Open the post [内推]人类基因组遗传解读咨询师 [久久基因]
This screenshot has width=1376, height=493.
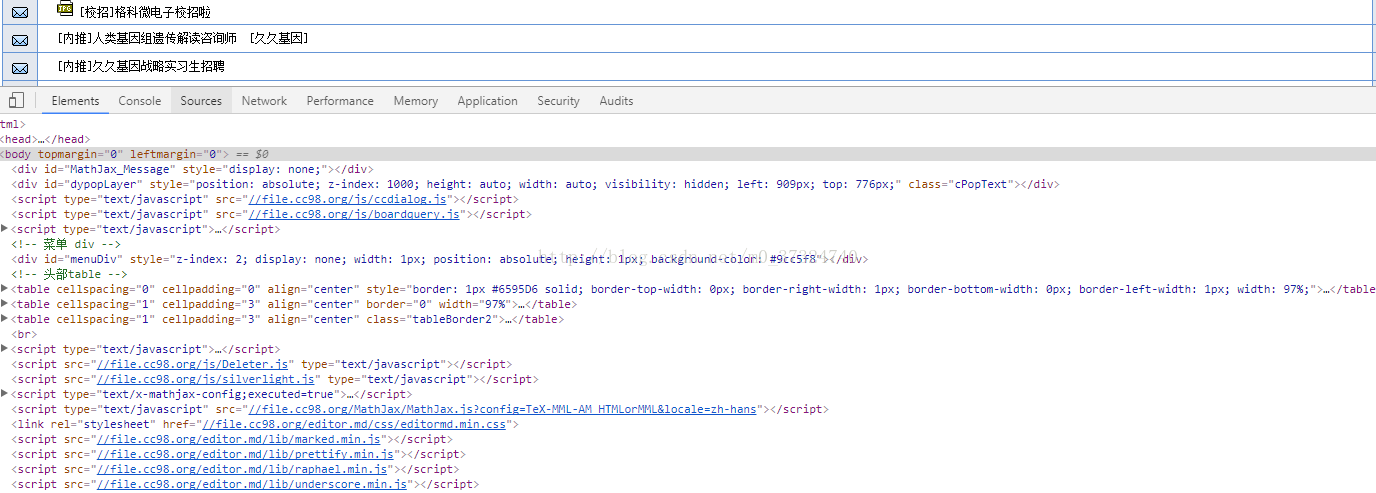point(183,39)
